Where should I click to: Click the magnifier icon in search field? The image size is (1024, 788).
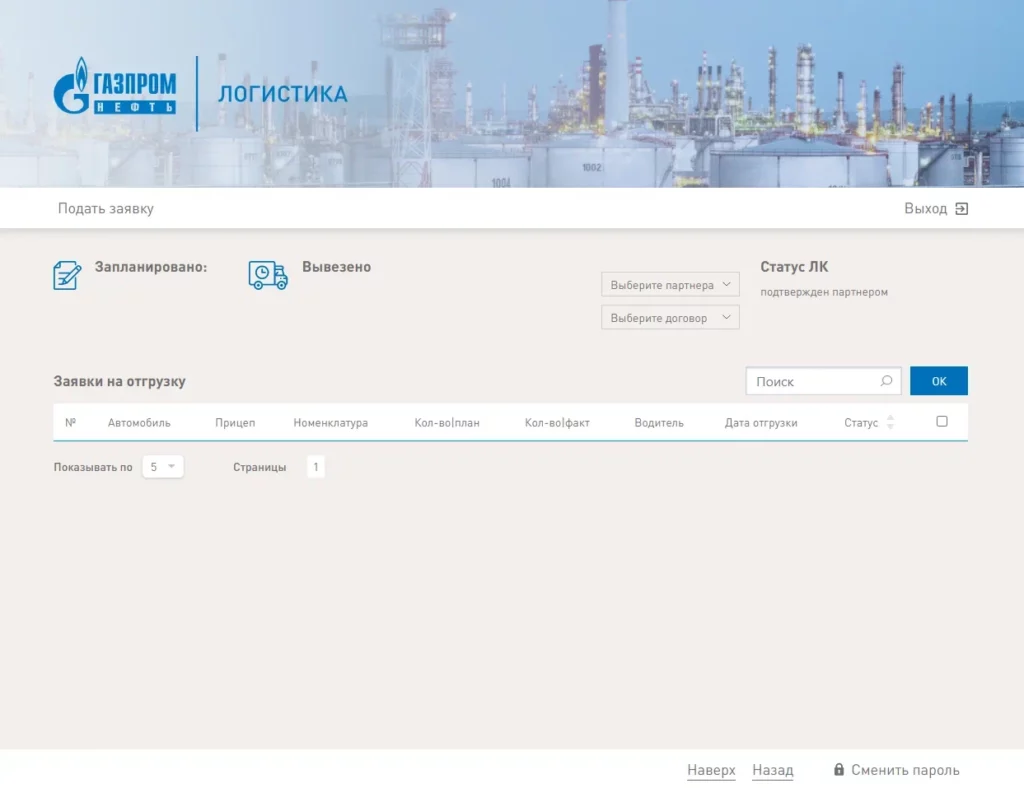coord(886,381)
